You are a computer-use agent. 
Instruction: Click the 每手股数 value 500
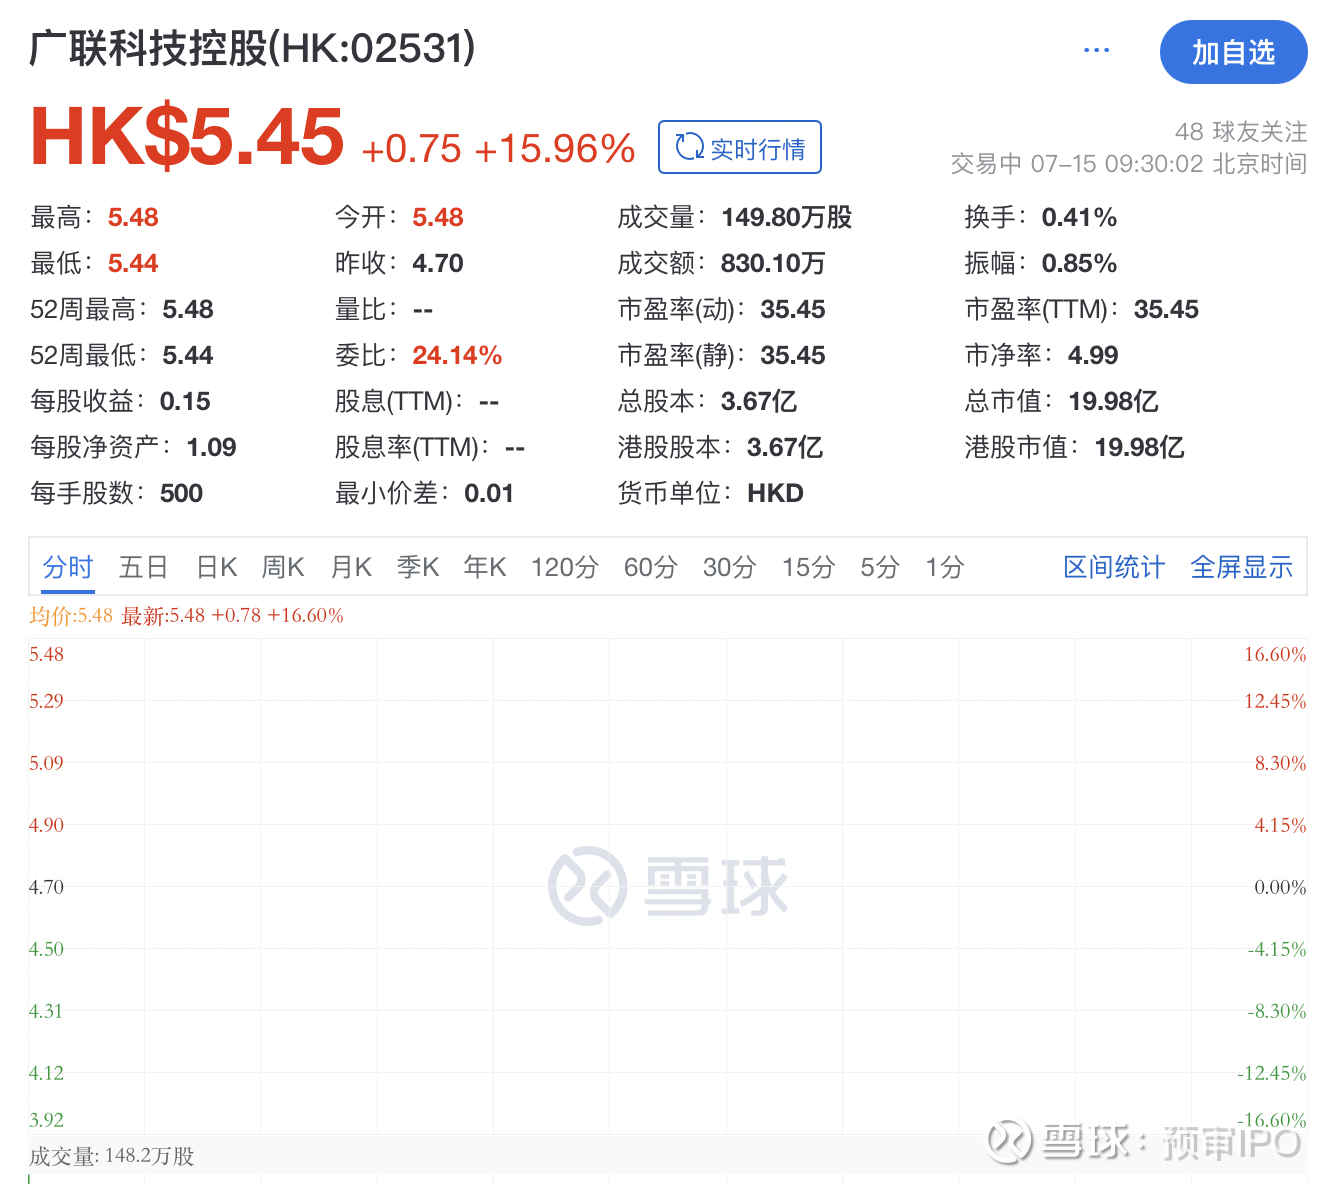click(181, 493)
